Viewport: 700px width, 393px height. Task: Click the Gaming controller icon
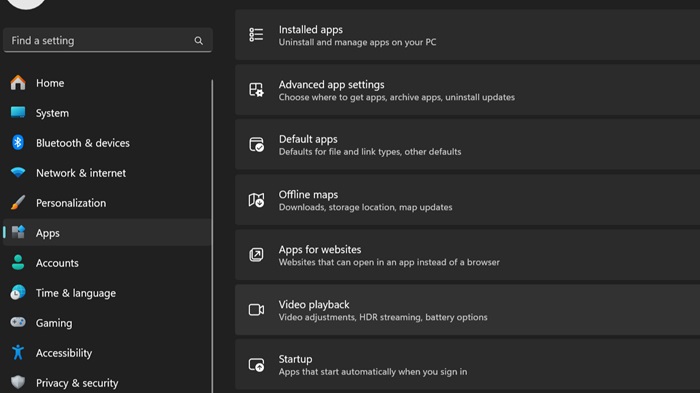coord(18,322)
